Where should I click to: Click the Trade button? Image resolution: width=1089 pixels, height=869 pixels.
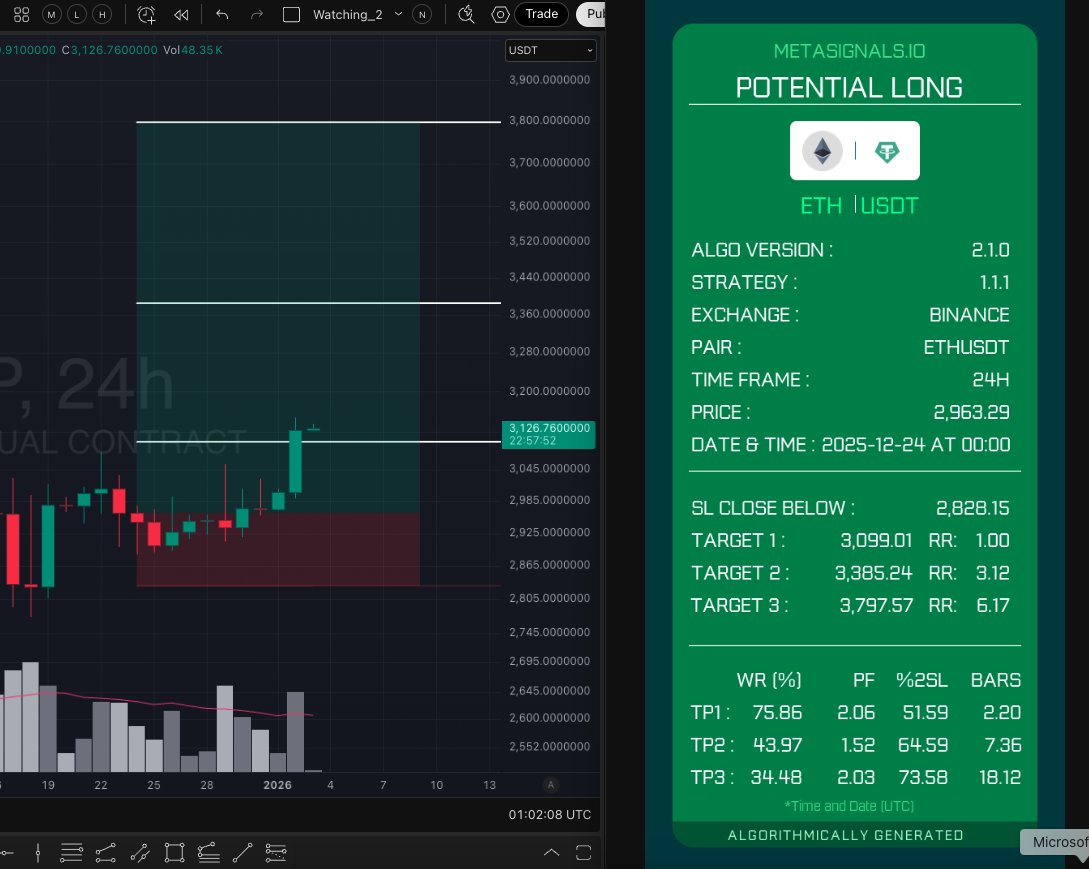(x=542, y=14)
